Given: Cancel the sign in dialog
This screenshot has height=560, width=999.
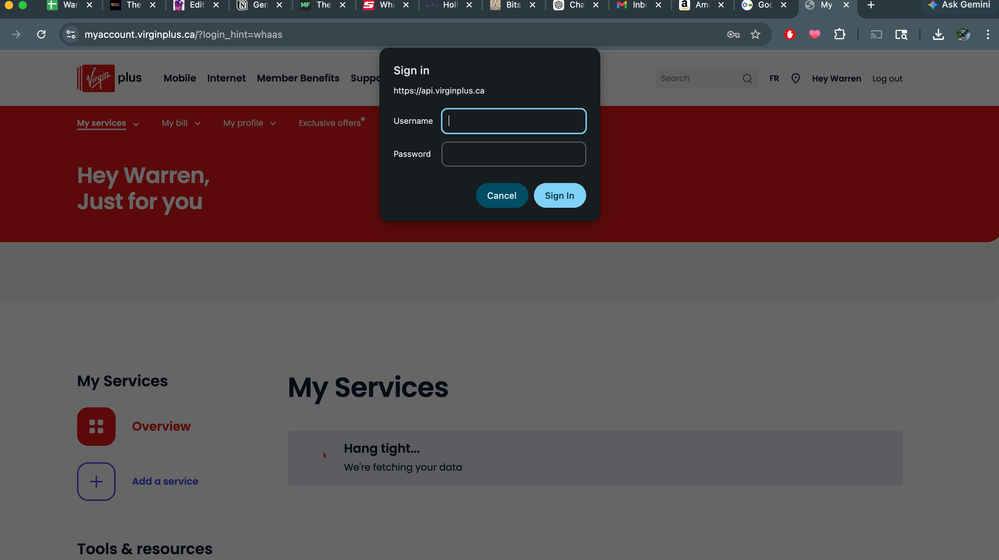Looking at the screenshot, I should pos(502,196).
